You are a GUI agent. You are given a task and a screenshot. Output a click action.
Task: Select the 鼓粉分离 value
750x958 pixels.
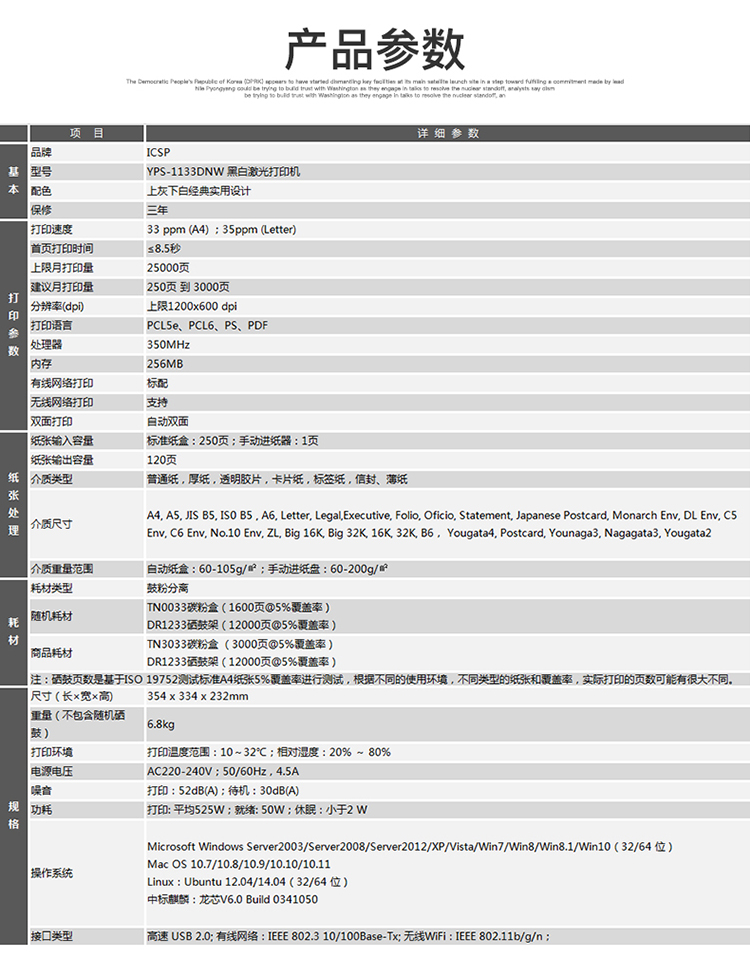[167, 588]
